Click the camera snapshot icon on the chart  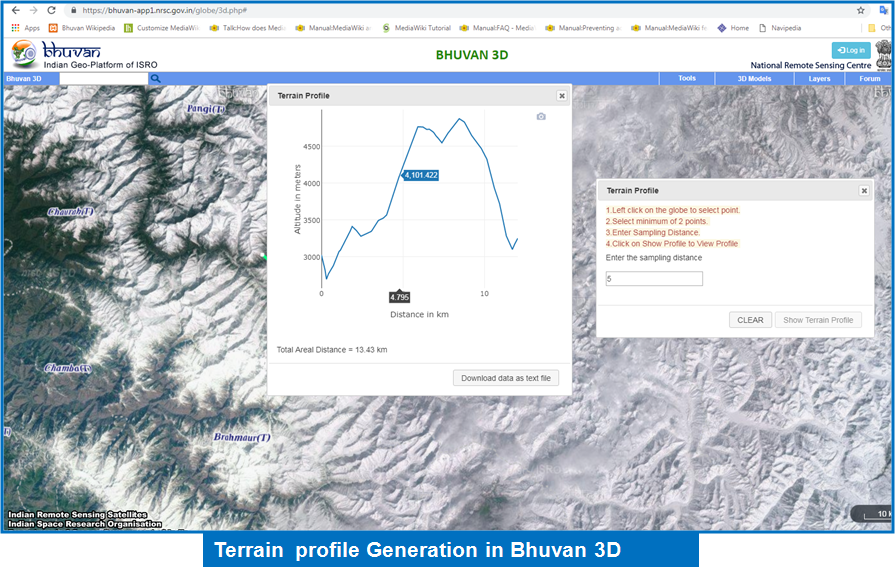(541, 116)
